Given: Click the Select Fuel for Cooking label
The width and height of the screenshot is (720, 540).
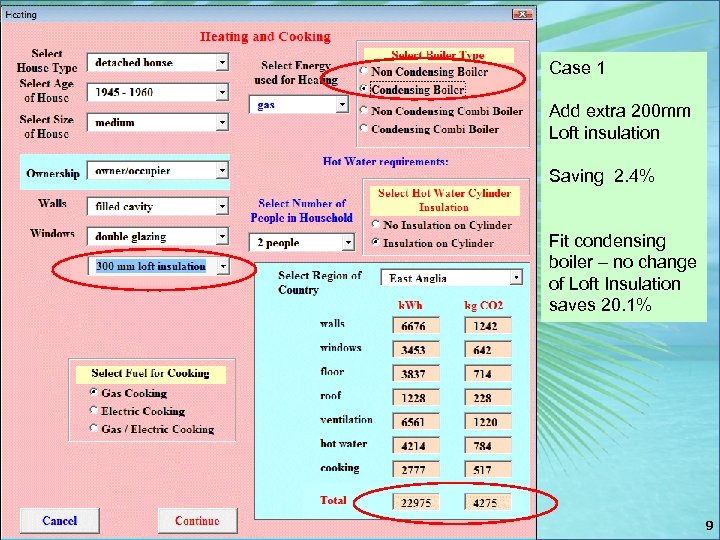Looking at the screenshot, I should point(150,373).
